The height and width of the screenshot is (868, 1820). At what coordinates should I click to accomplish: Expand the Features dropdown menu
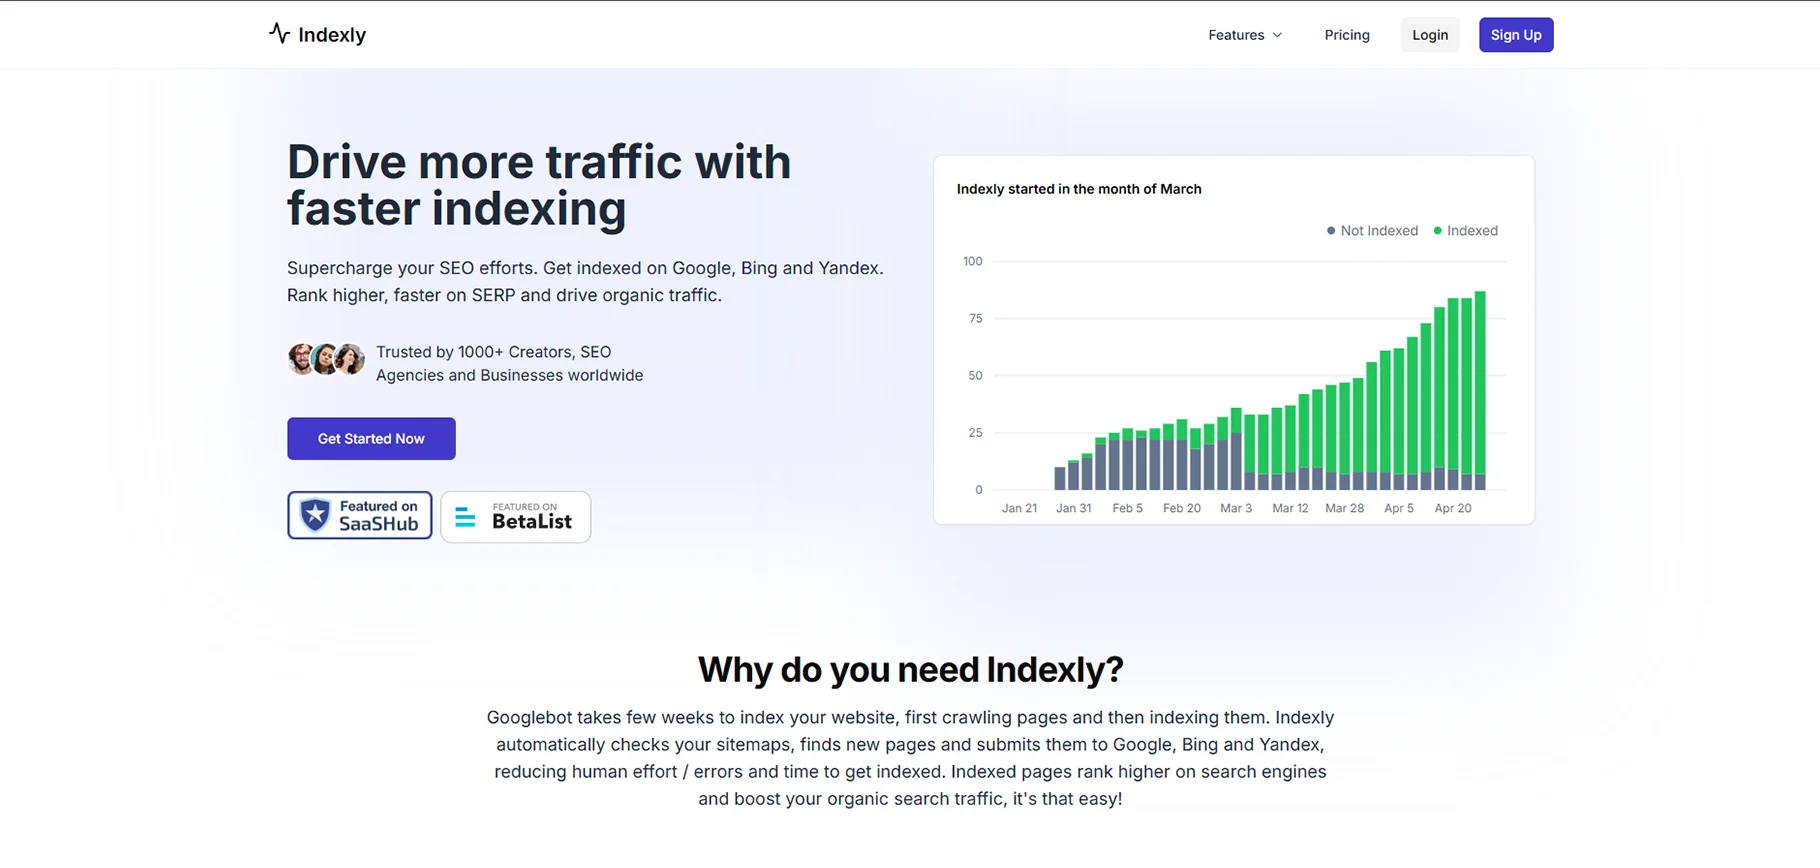coord(1245,35)
